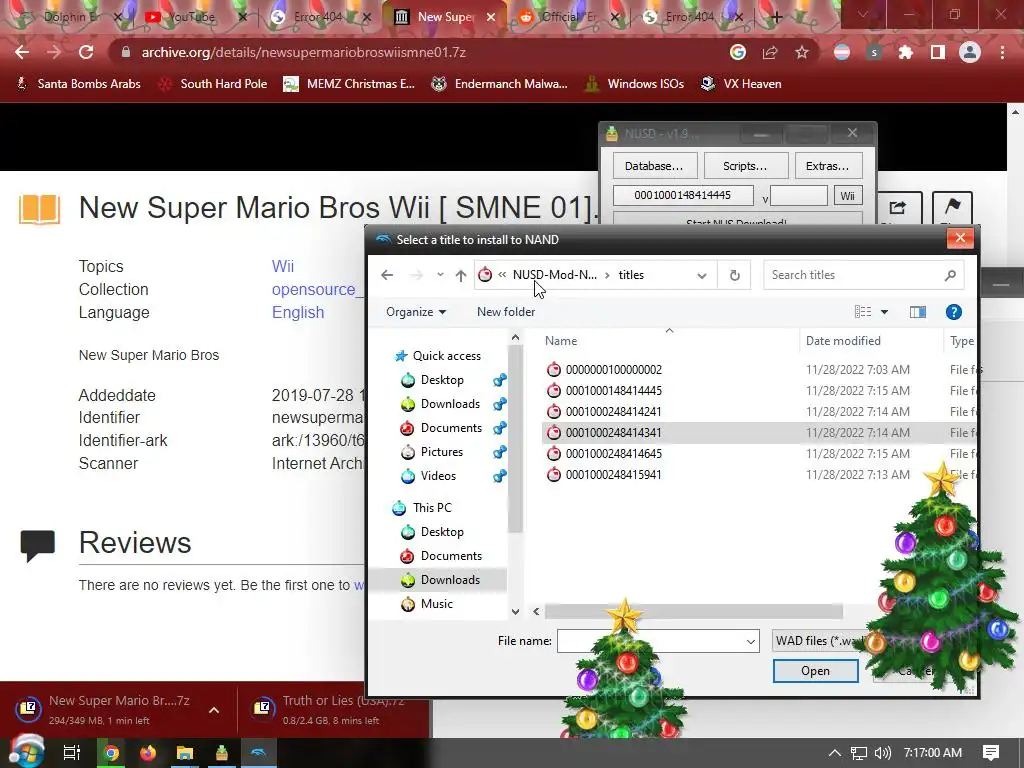The height and width of the screenshot is (768, 1024).
Task: Switch to first Error 404 tab
Action: pos(317,17)
